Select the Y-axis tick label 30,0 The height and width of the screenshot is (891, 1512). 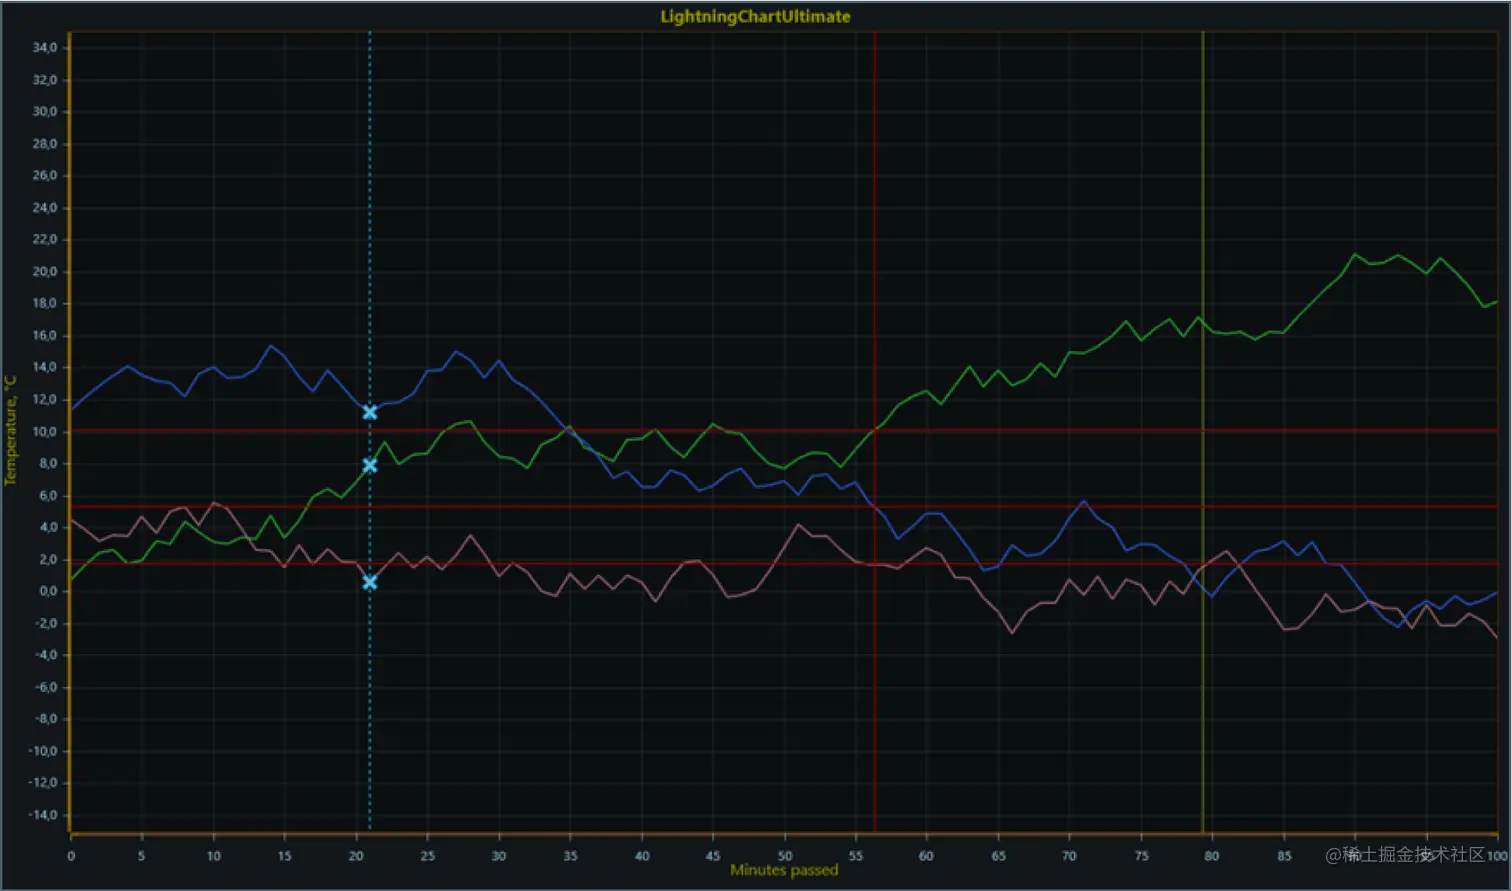[45, 112]
